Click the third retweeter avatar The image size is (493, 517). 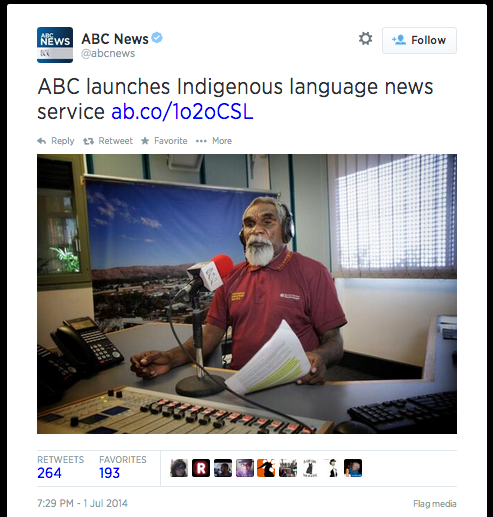tap(223, 468)
